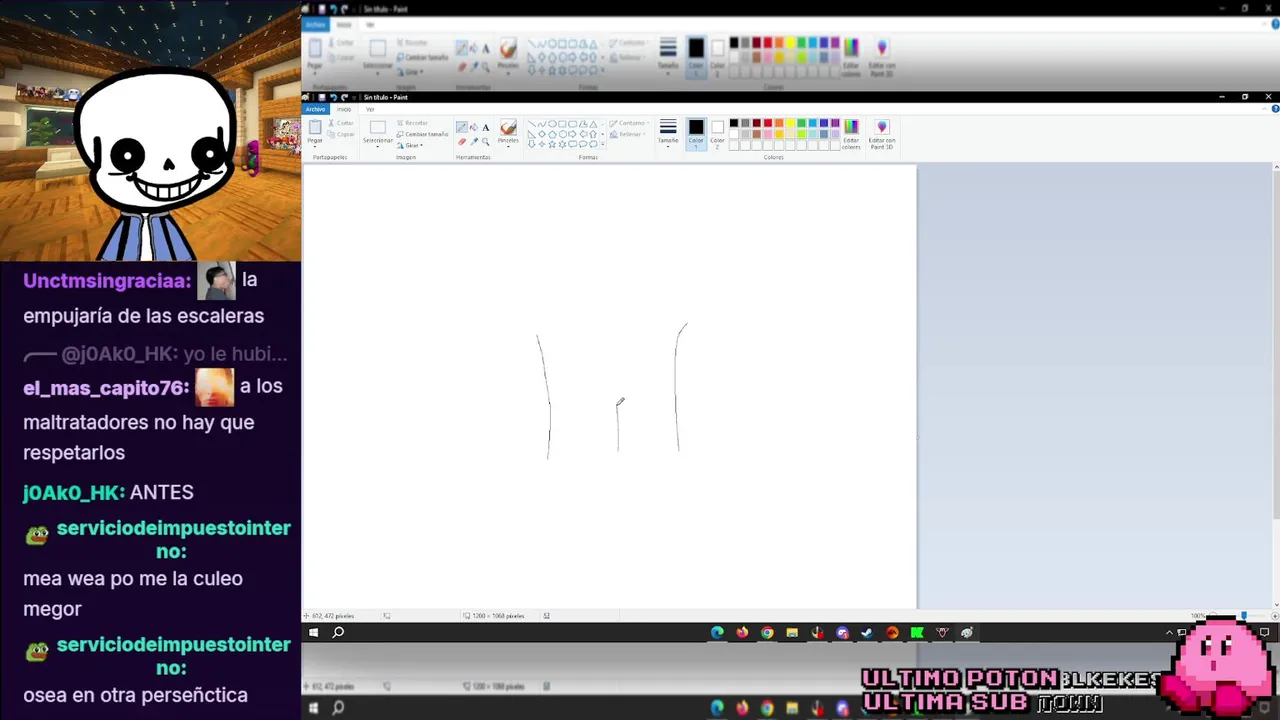Click Undo arrow in front Paint title bar

pyautogui.click(x=333, y=97)
